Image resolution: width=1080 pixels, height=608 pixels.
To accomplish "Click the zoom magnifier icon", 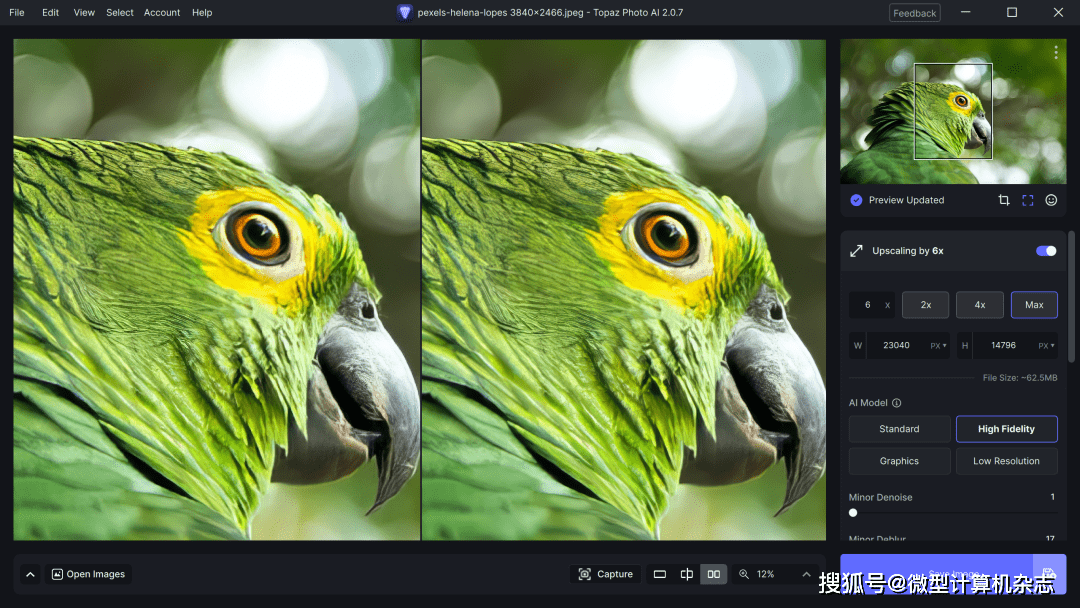I will pos(744,574).
